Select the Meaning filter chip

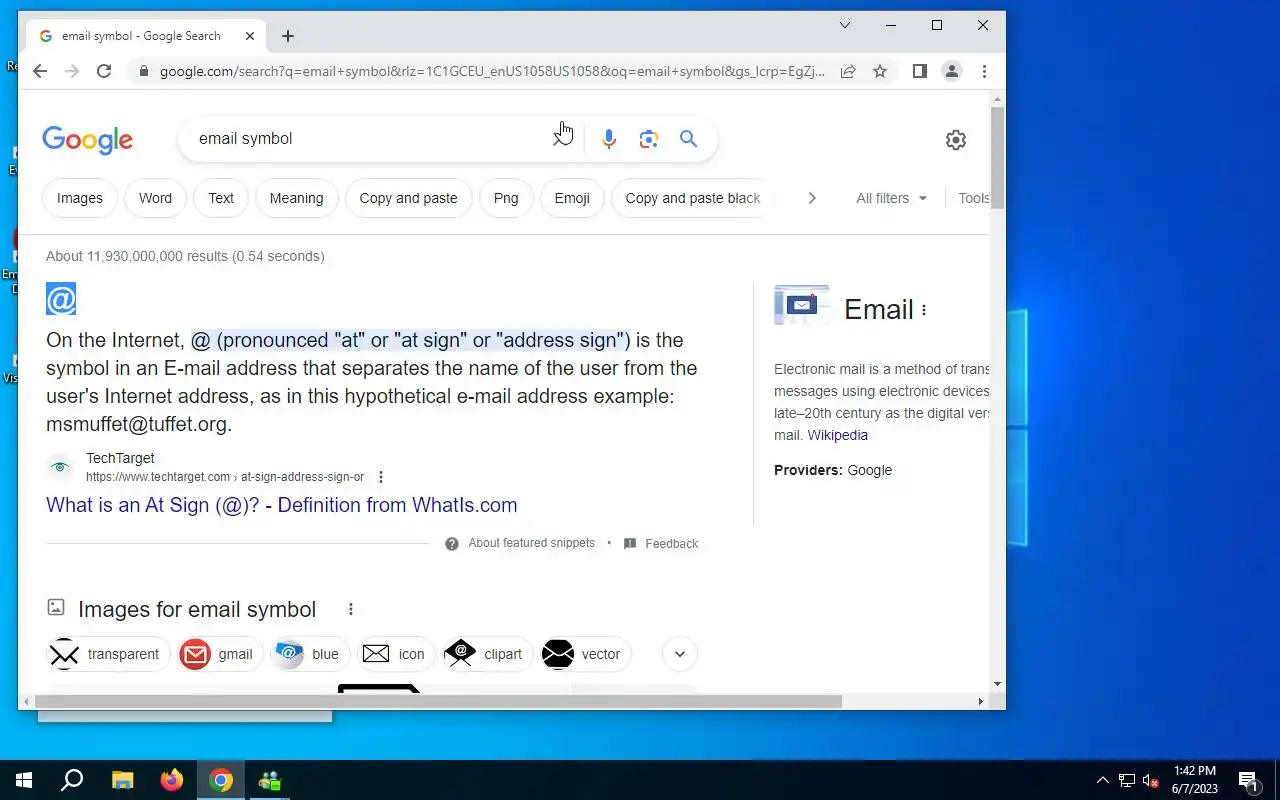tap(296, 198)
